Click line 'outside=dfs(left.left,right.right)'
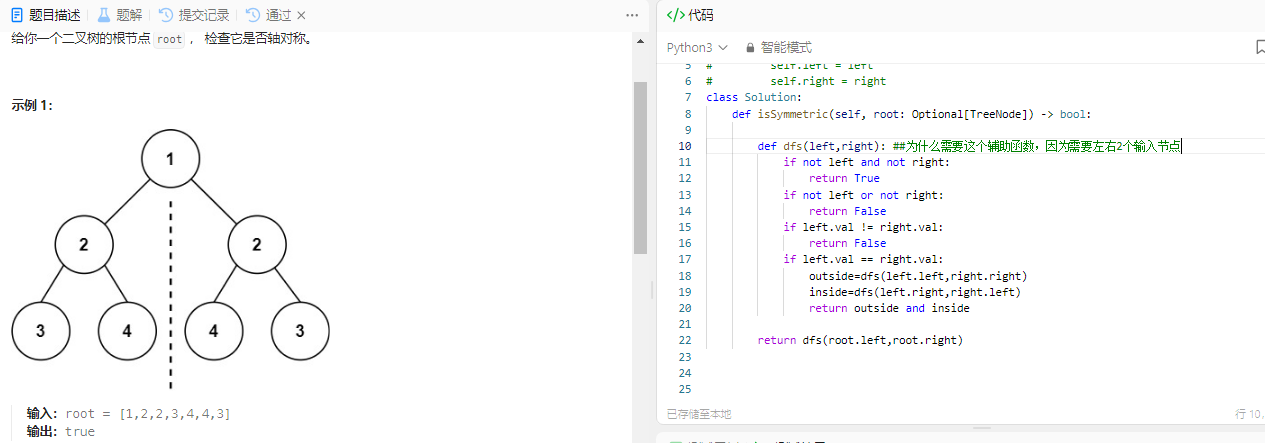Viewport: 1265px width, 443px height. 918,276
